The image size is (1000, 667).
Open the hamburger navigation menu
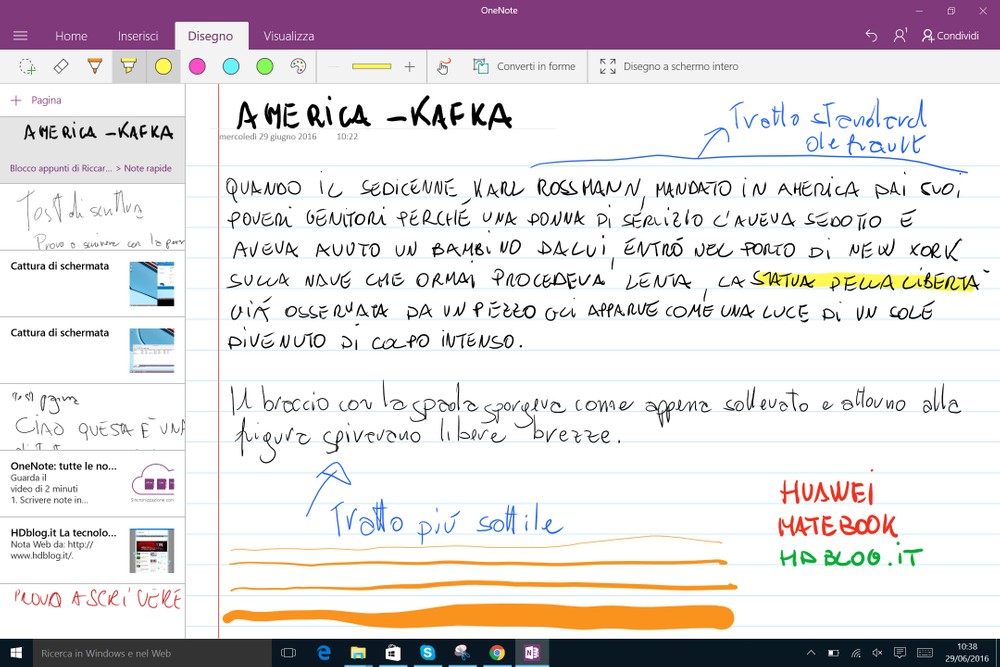[x=20, y=36]
